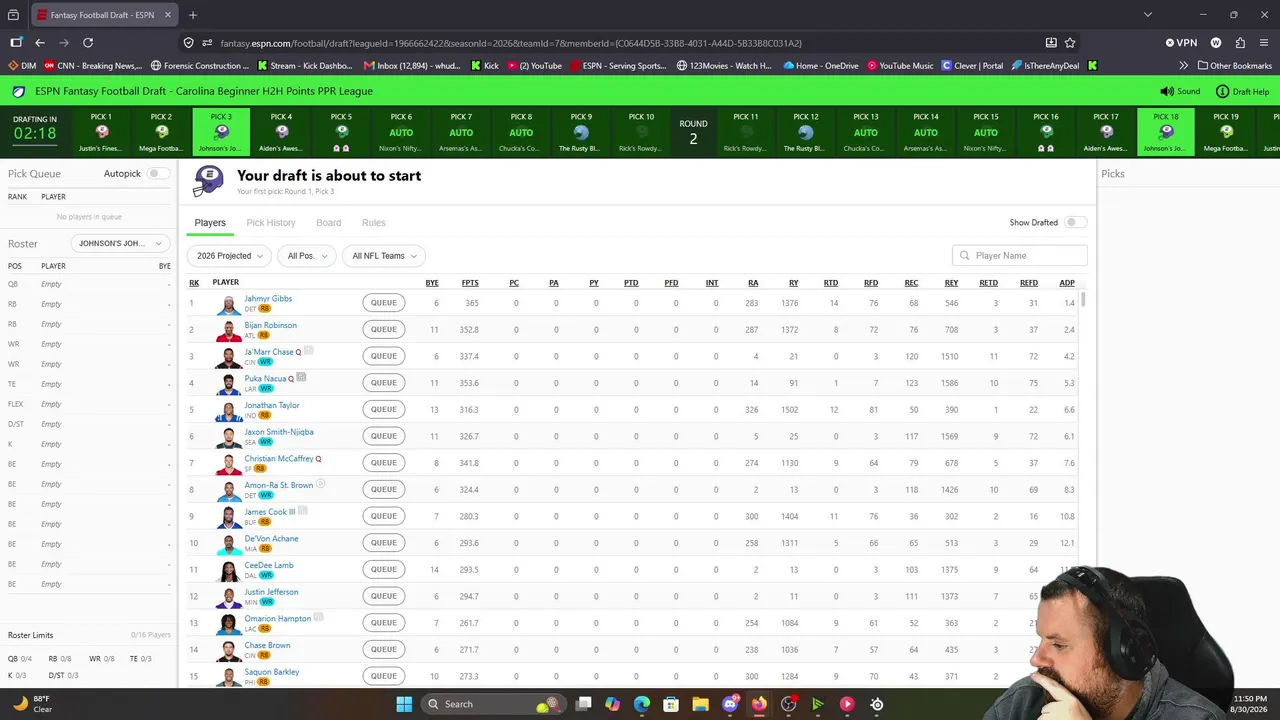Click player news note icon beside Ja'Marr Chase
Screen dimensions: 1280x720
309,351
